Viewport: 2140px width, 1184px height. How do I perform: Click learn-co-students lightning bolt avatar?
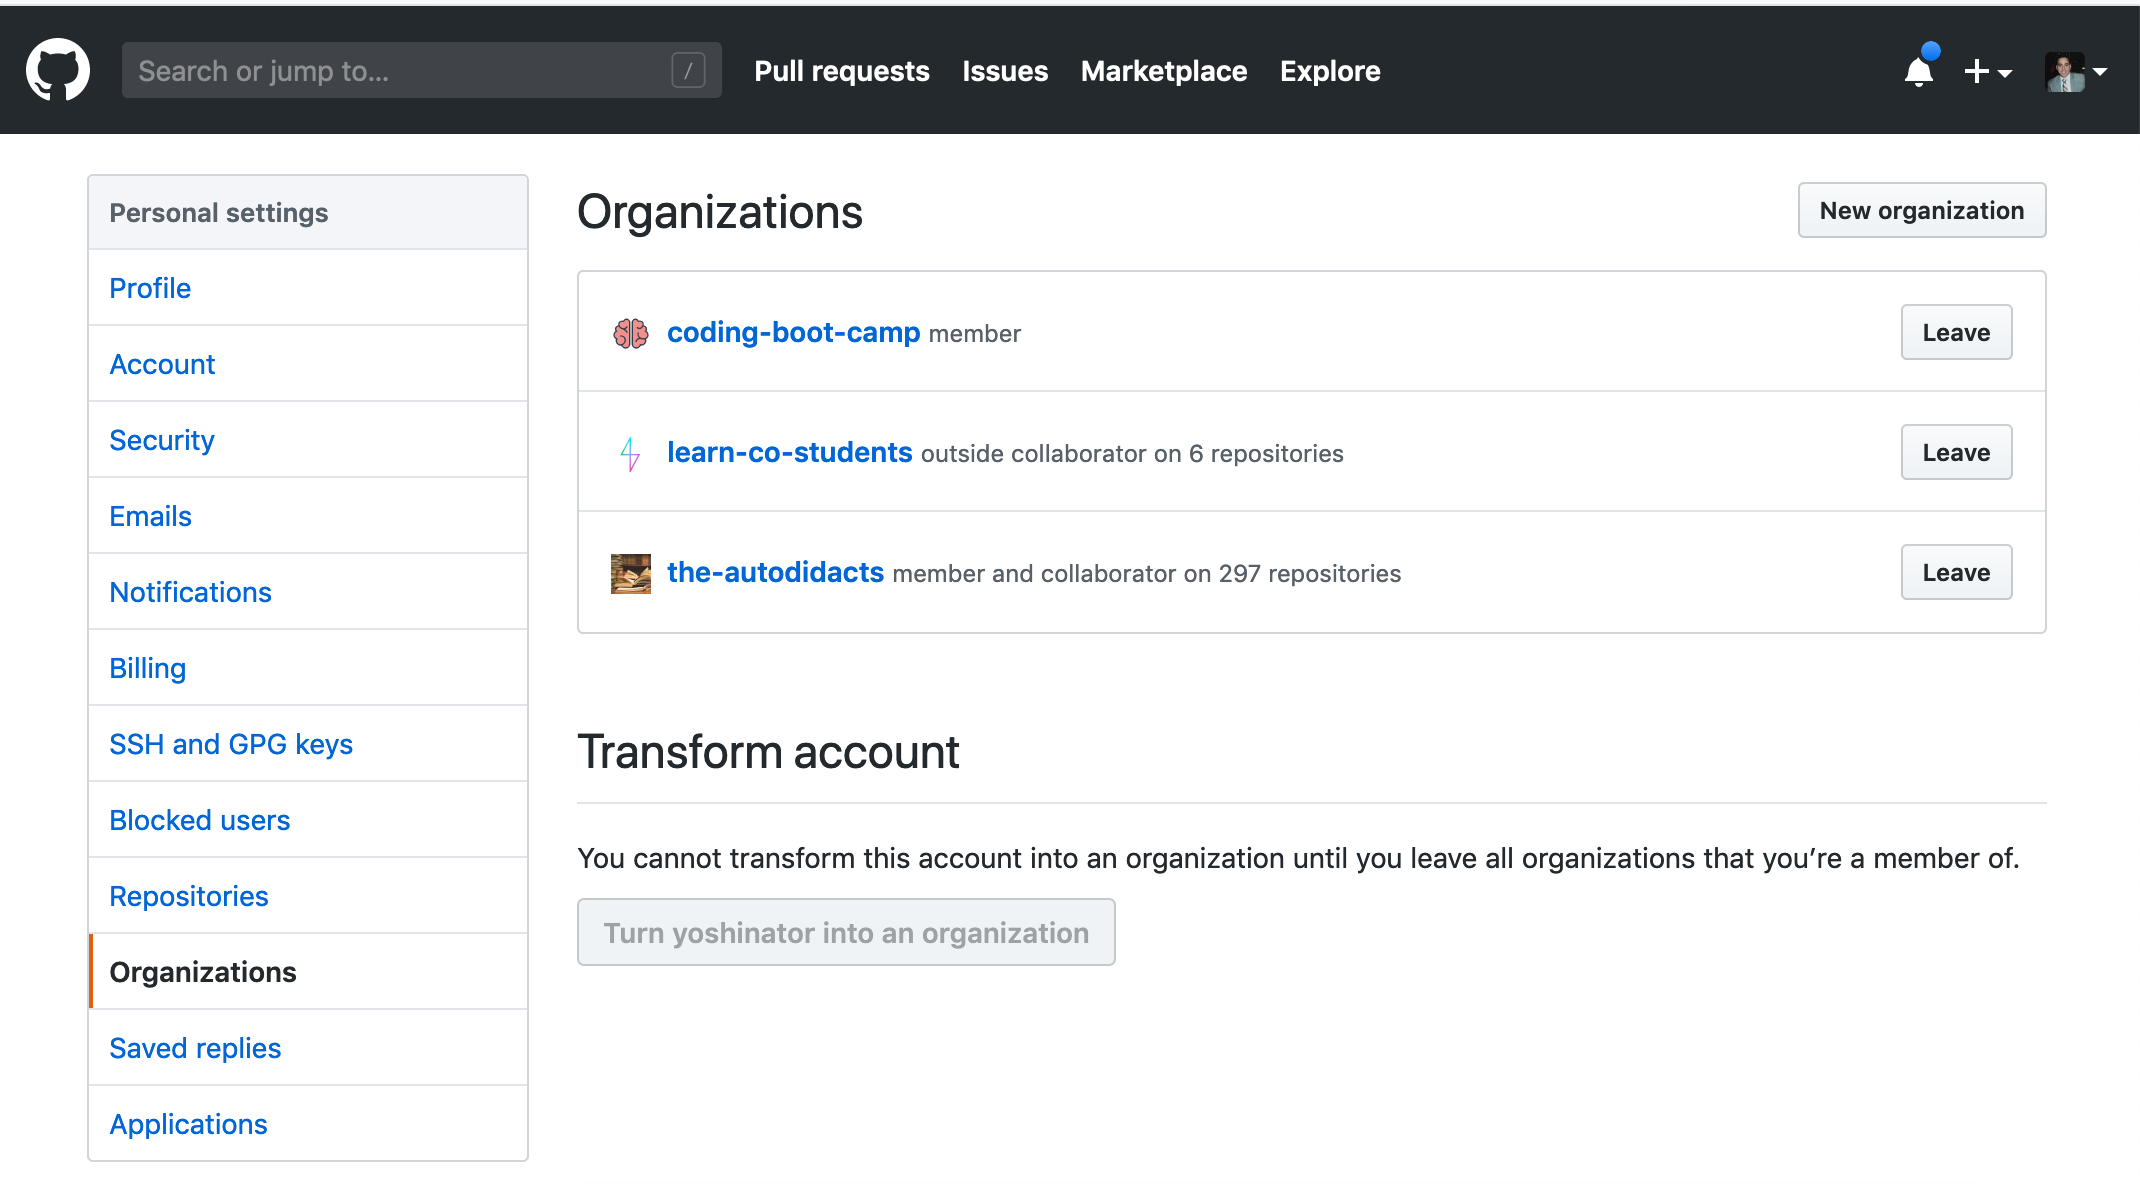click(x=630, y=453)
